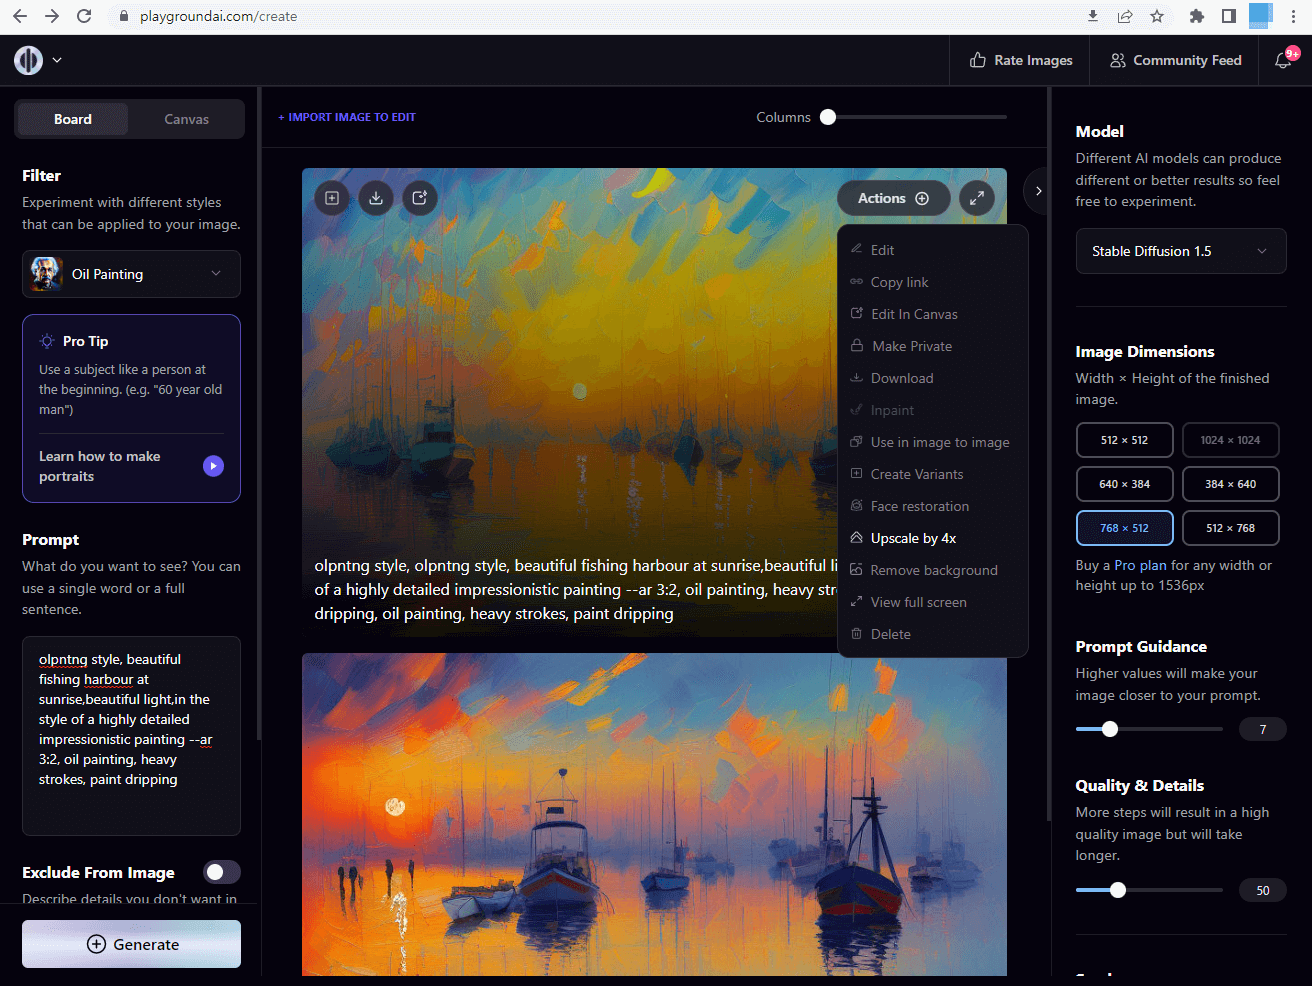The image size is (1312, 986).
Task: Choose Copy link menu entry
Action: pyautogui.click(x=932, y=282)
